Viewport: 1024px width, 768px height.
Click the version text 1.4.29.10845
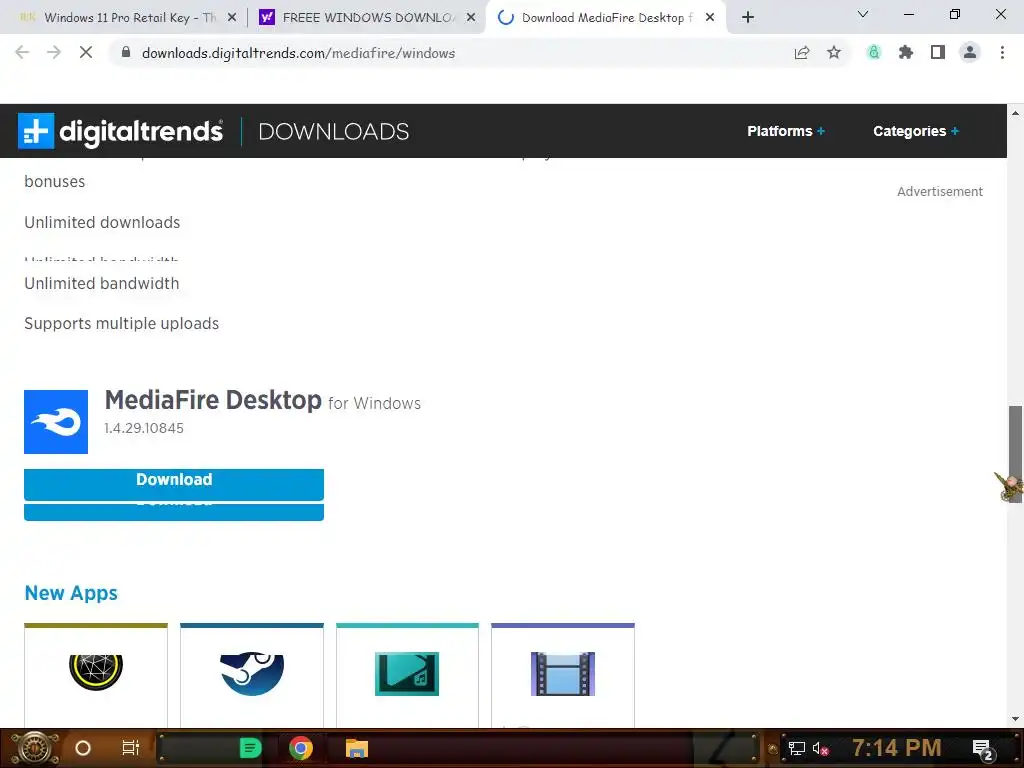pos(144,428)
